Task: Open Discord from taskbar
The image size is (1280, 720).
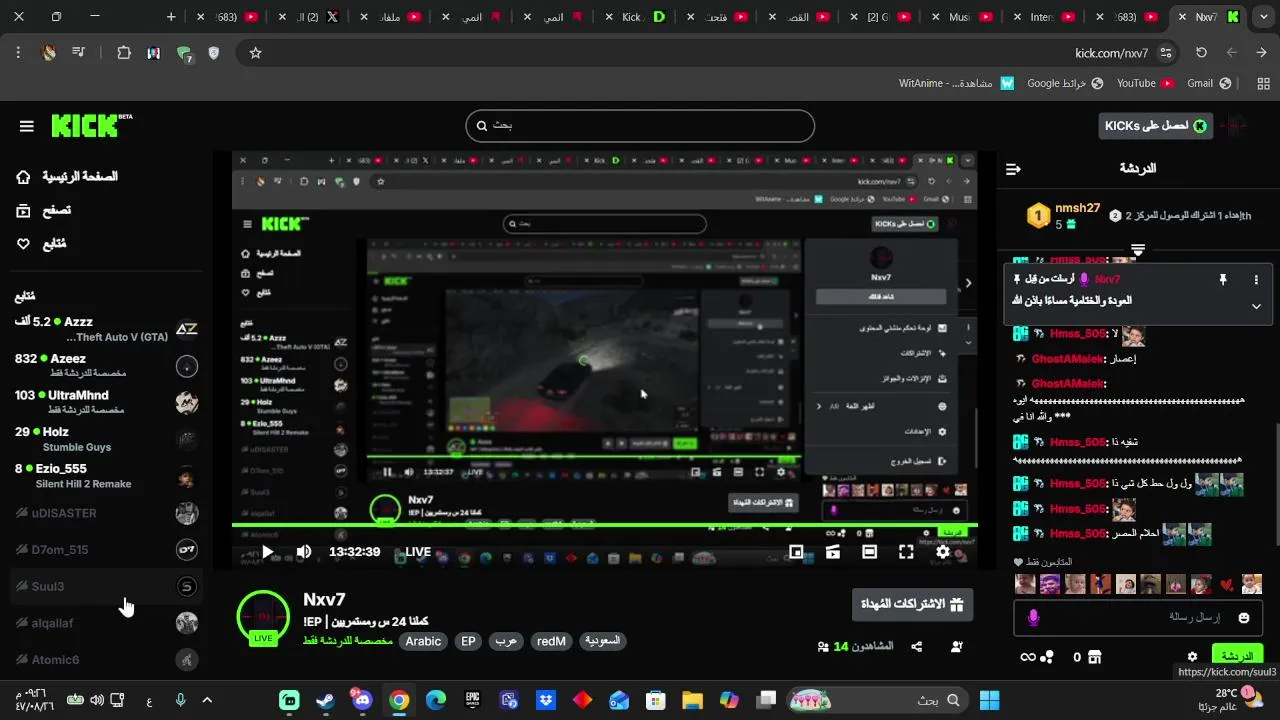Action: click(x=362, y=700)
